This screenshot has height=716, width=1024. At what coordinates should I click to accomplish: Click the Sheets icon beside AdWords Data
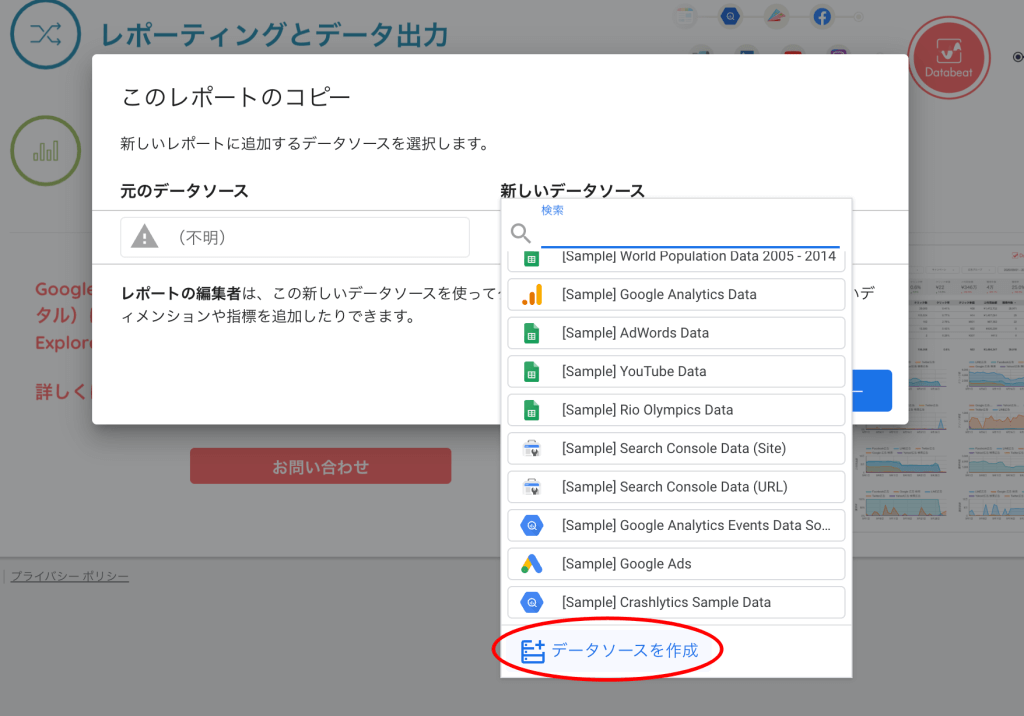(x=532, y=333)
